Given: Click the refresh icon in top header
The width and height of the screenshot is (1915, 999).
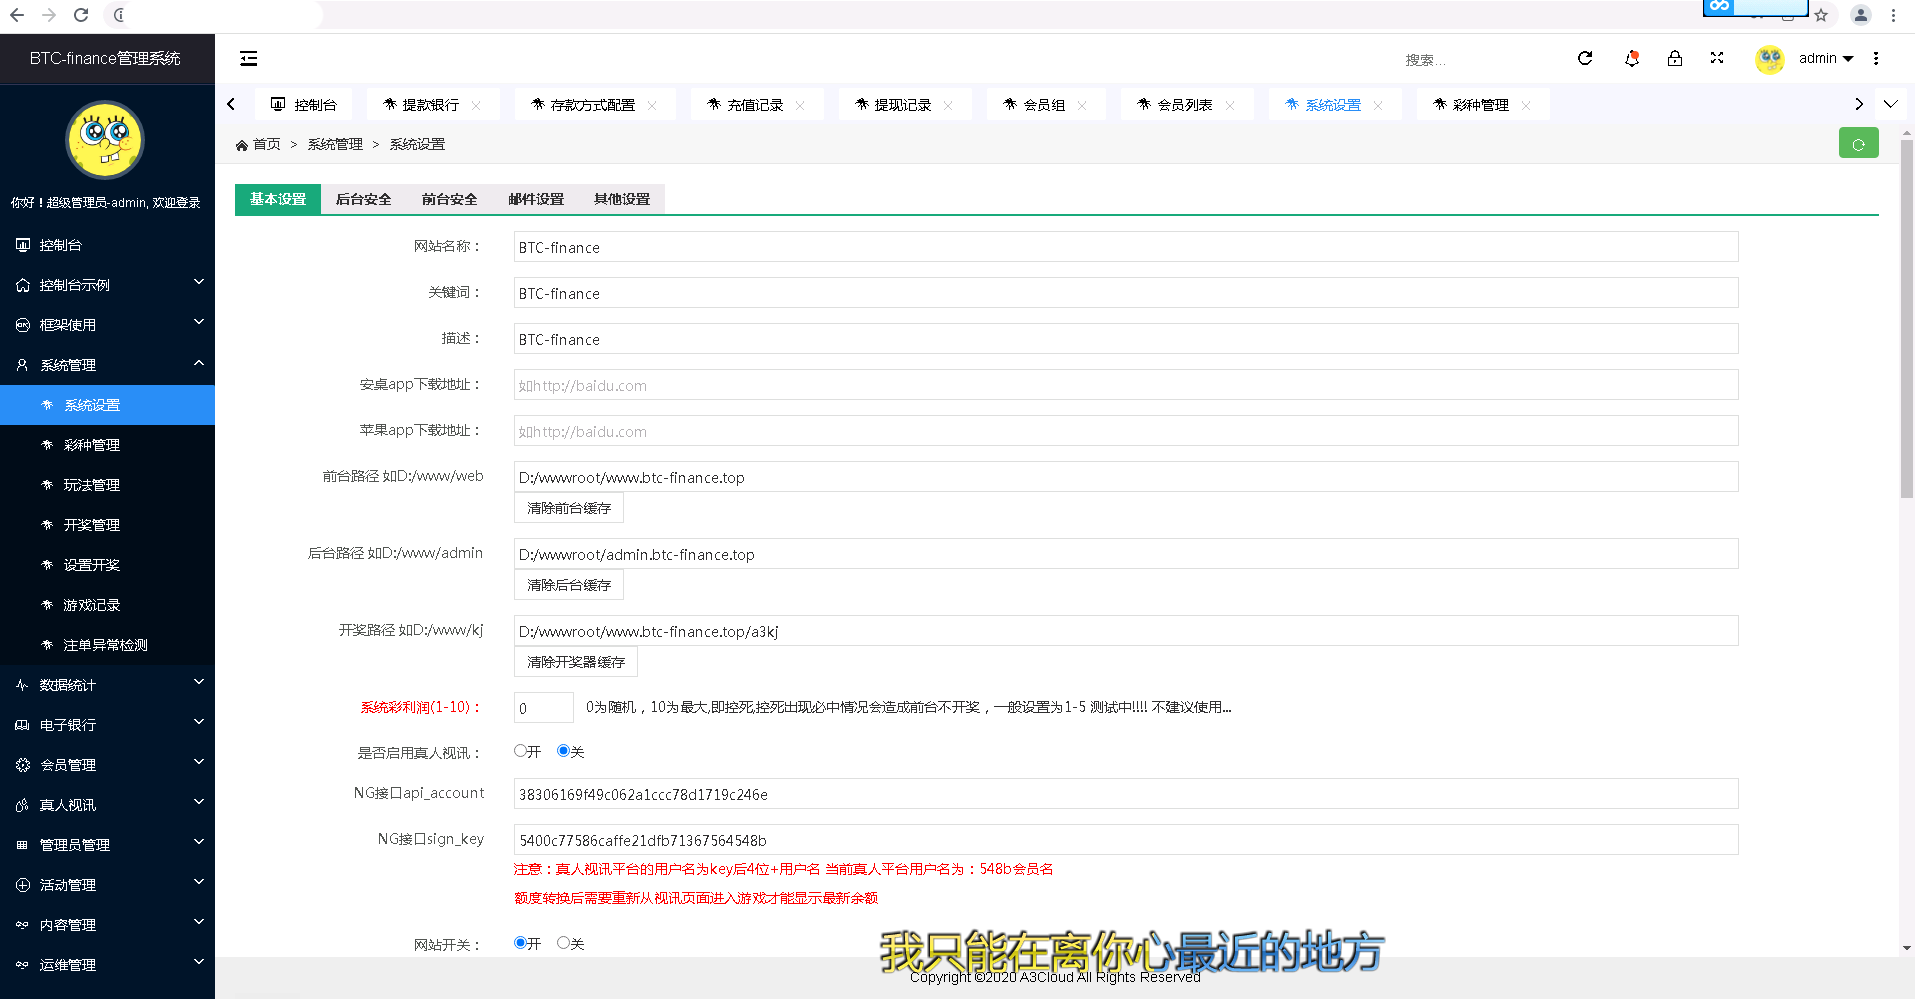Looking at the screenshot, I should [x=1585, y=59].
